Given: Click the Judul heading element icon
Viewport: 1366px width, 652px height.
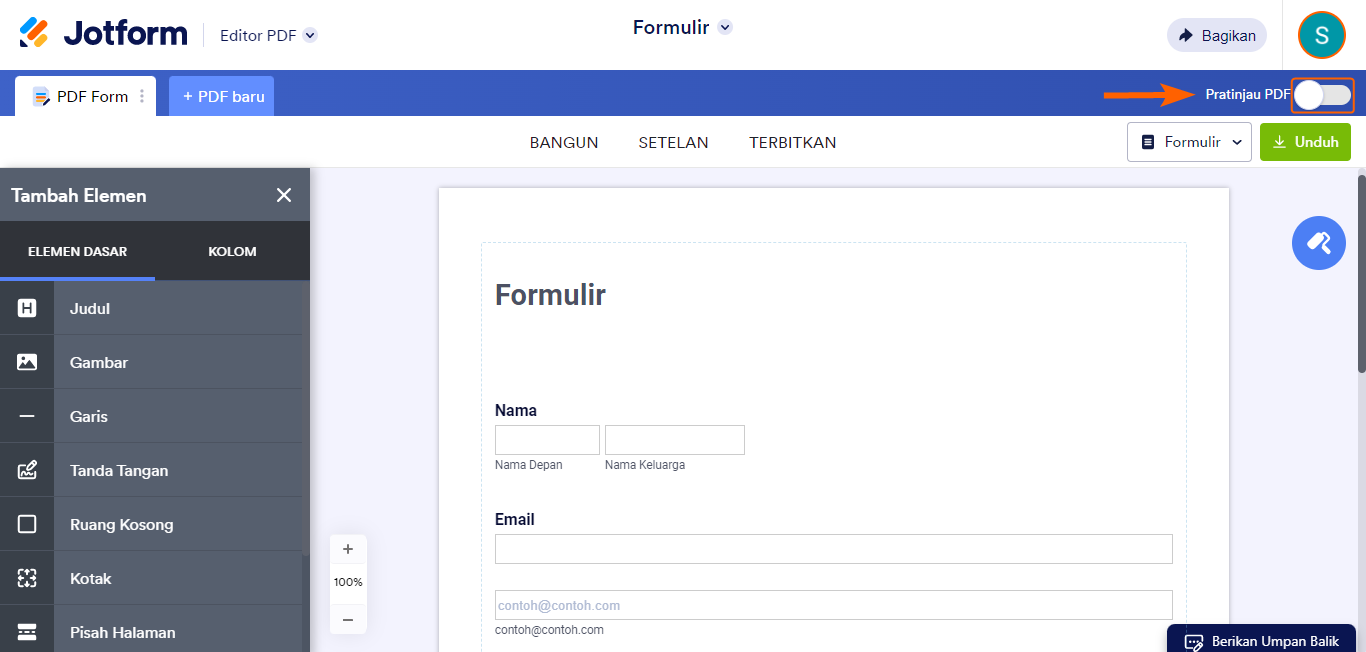Looking at the screenshot, I should 27,308.
